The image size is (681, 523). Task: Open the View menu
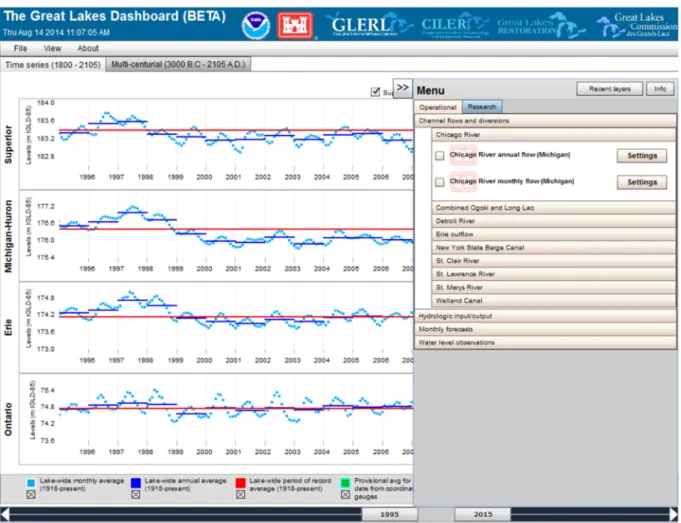[52, 48]
